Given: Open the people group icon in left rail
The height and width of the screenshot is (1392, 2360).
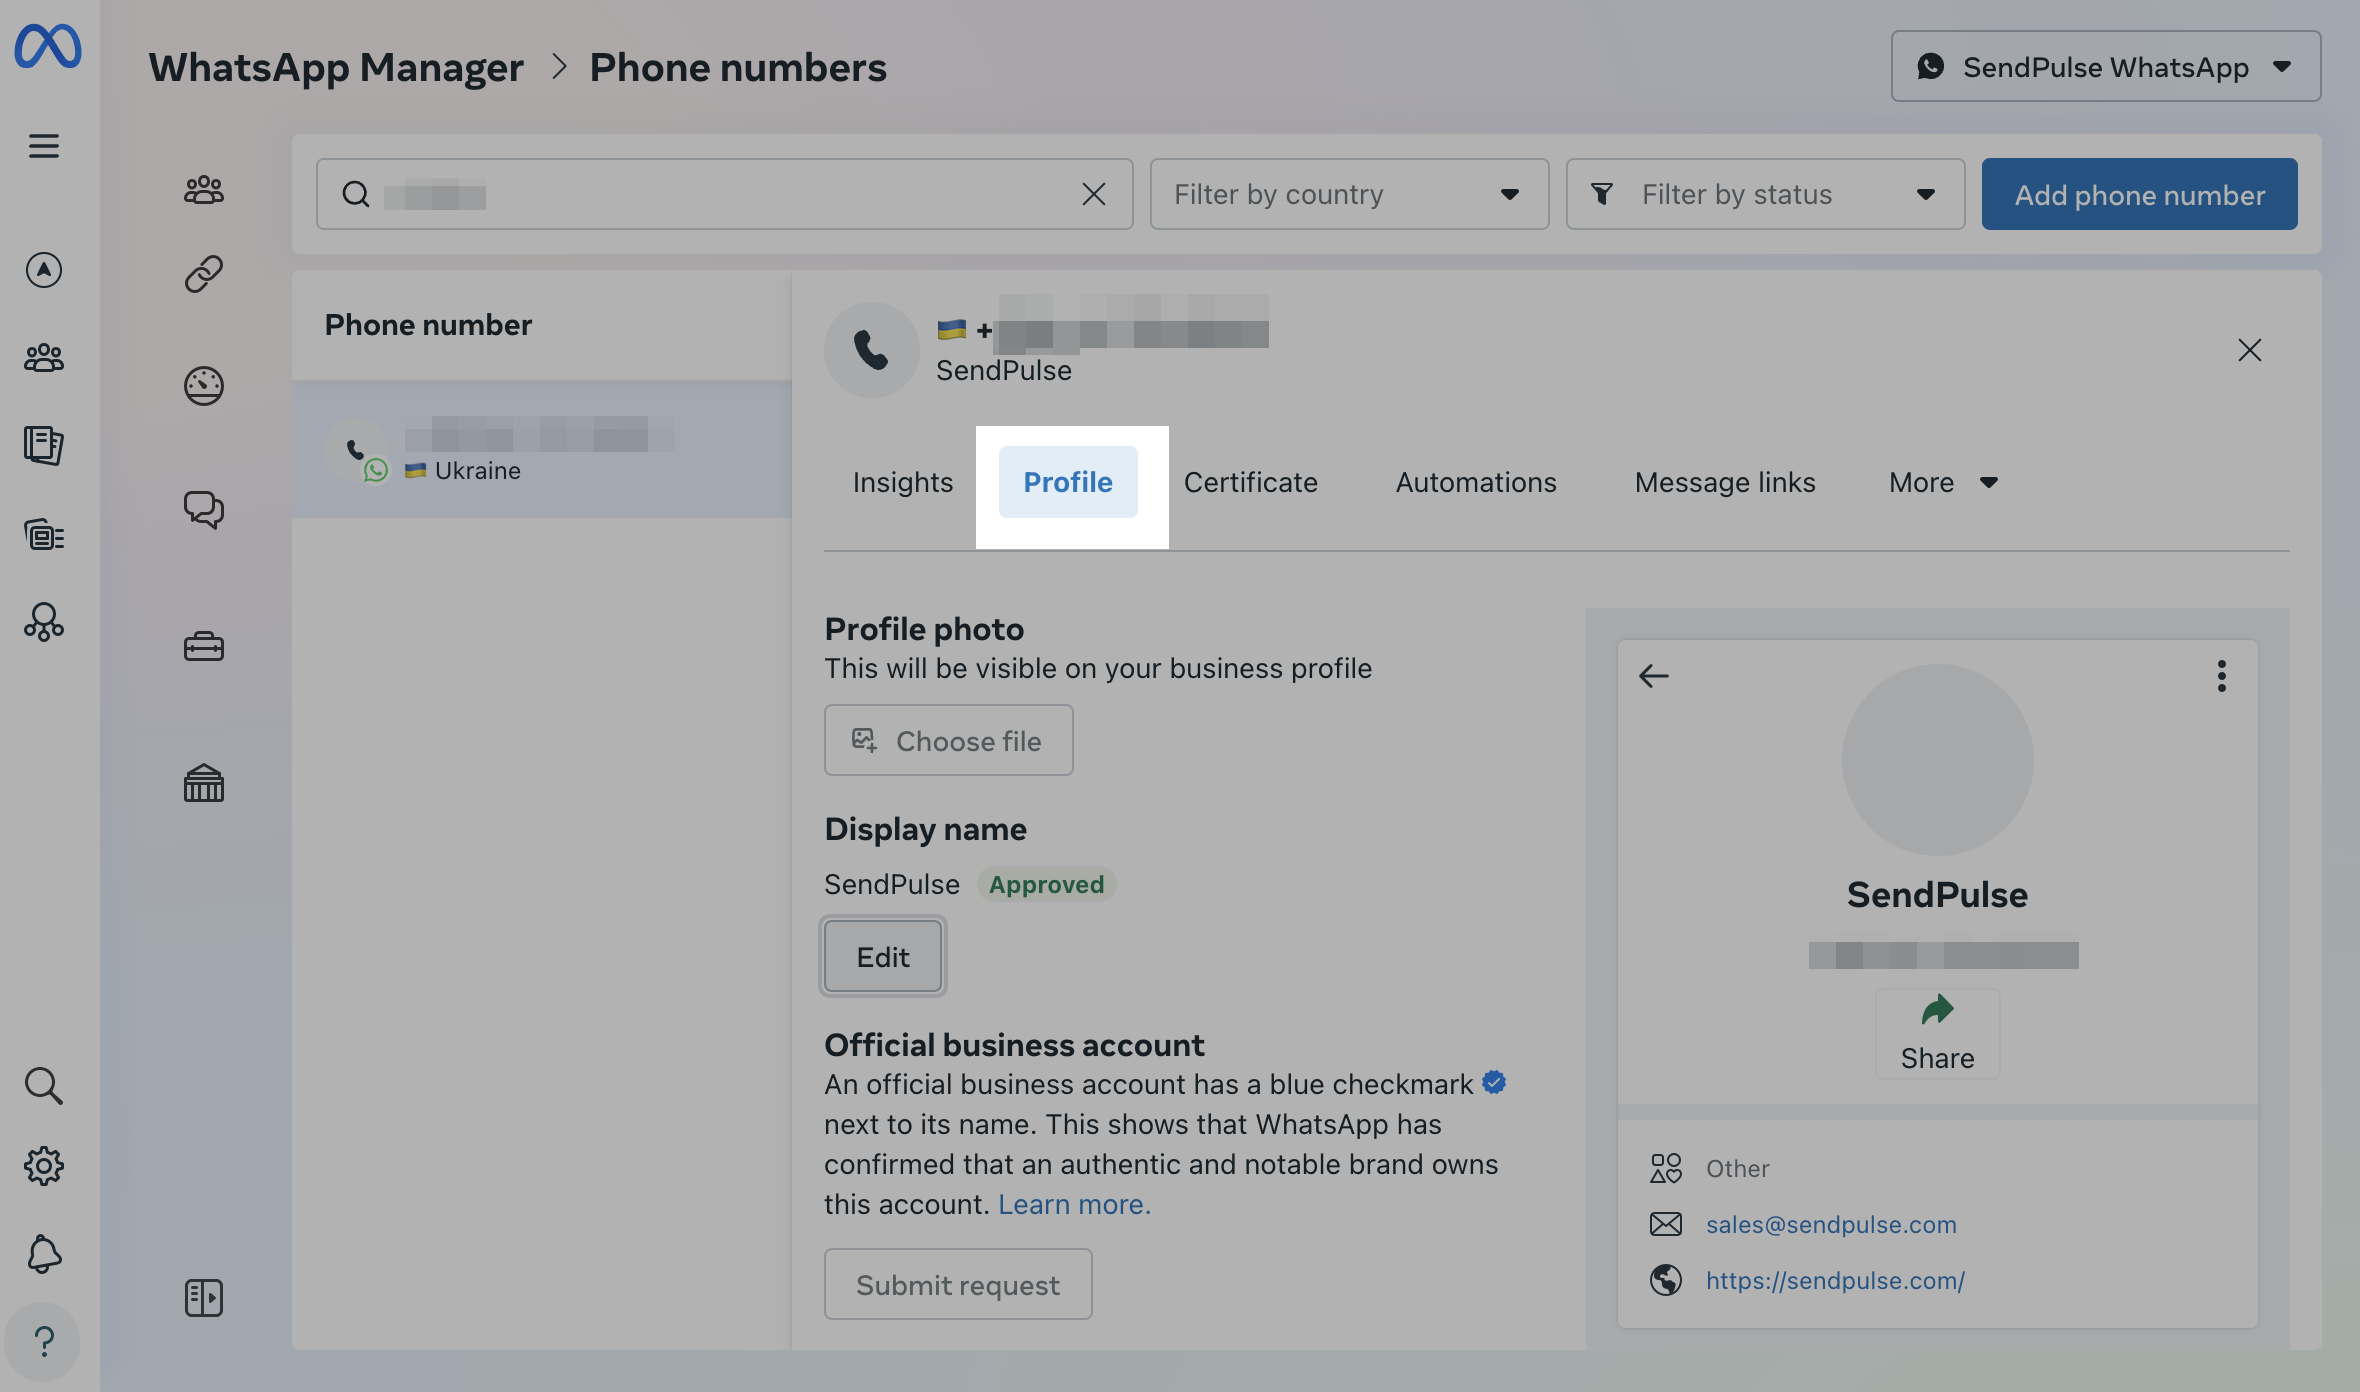Looking at the screenshot, I should pos(44,358).
